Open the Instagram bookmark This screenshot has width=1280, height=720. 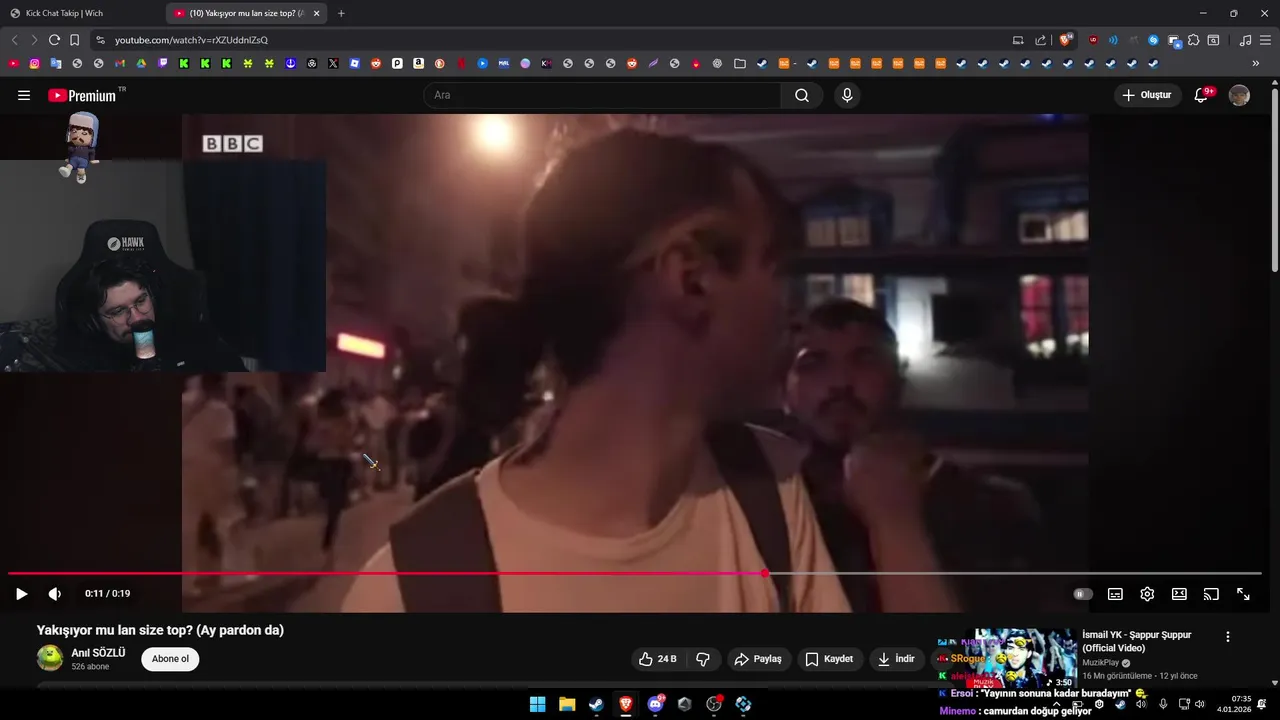[x=34, y=63]
